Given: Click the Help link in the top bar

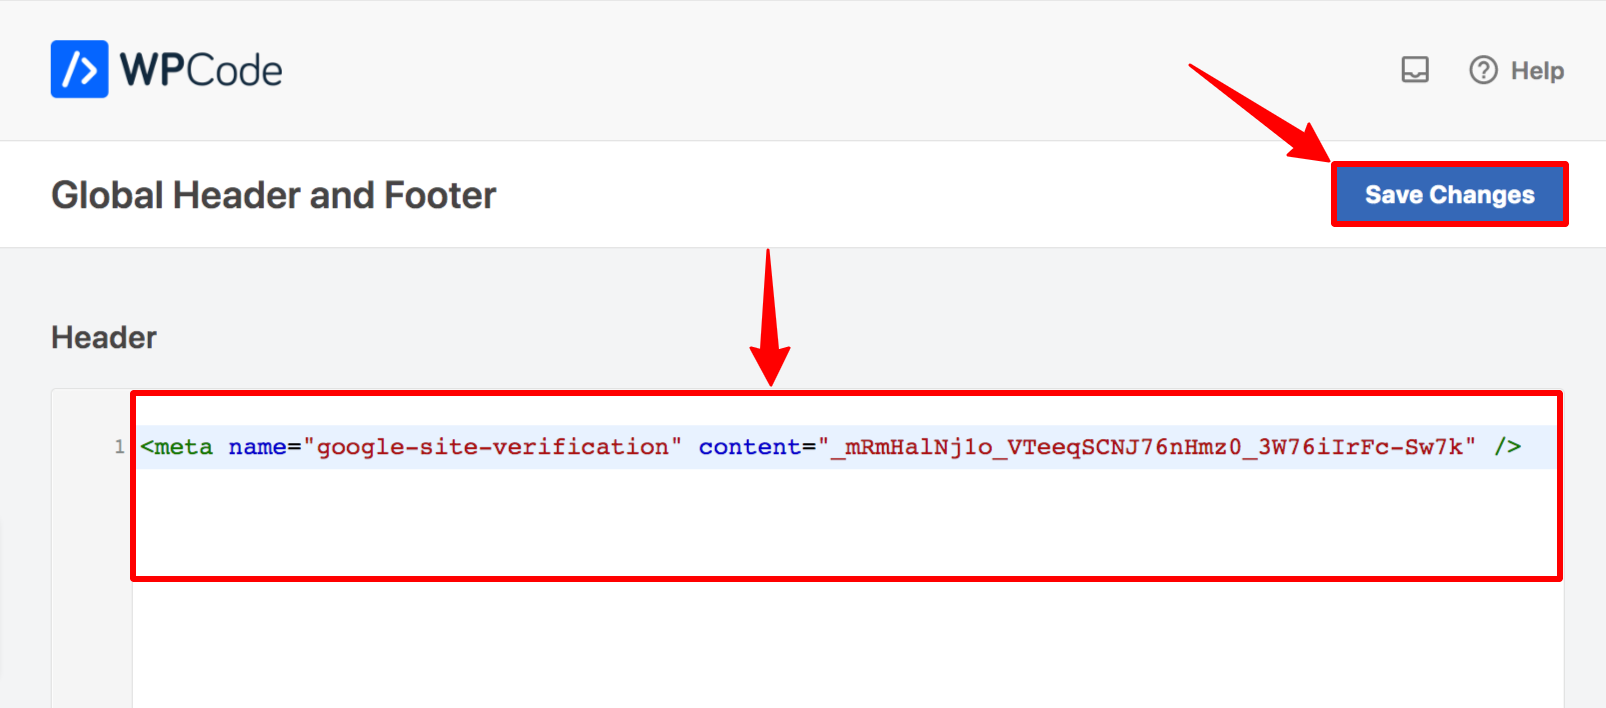Looking at the screenshot, I should pos(1537,70).
